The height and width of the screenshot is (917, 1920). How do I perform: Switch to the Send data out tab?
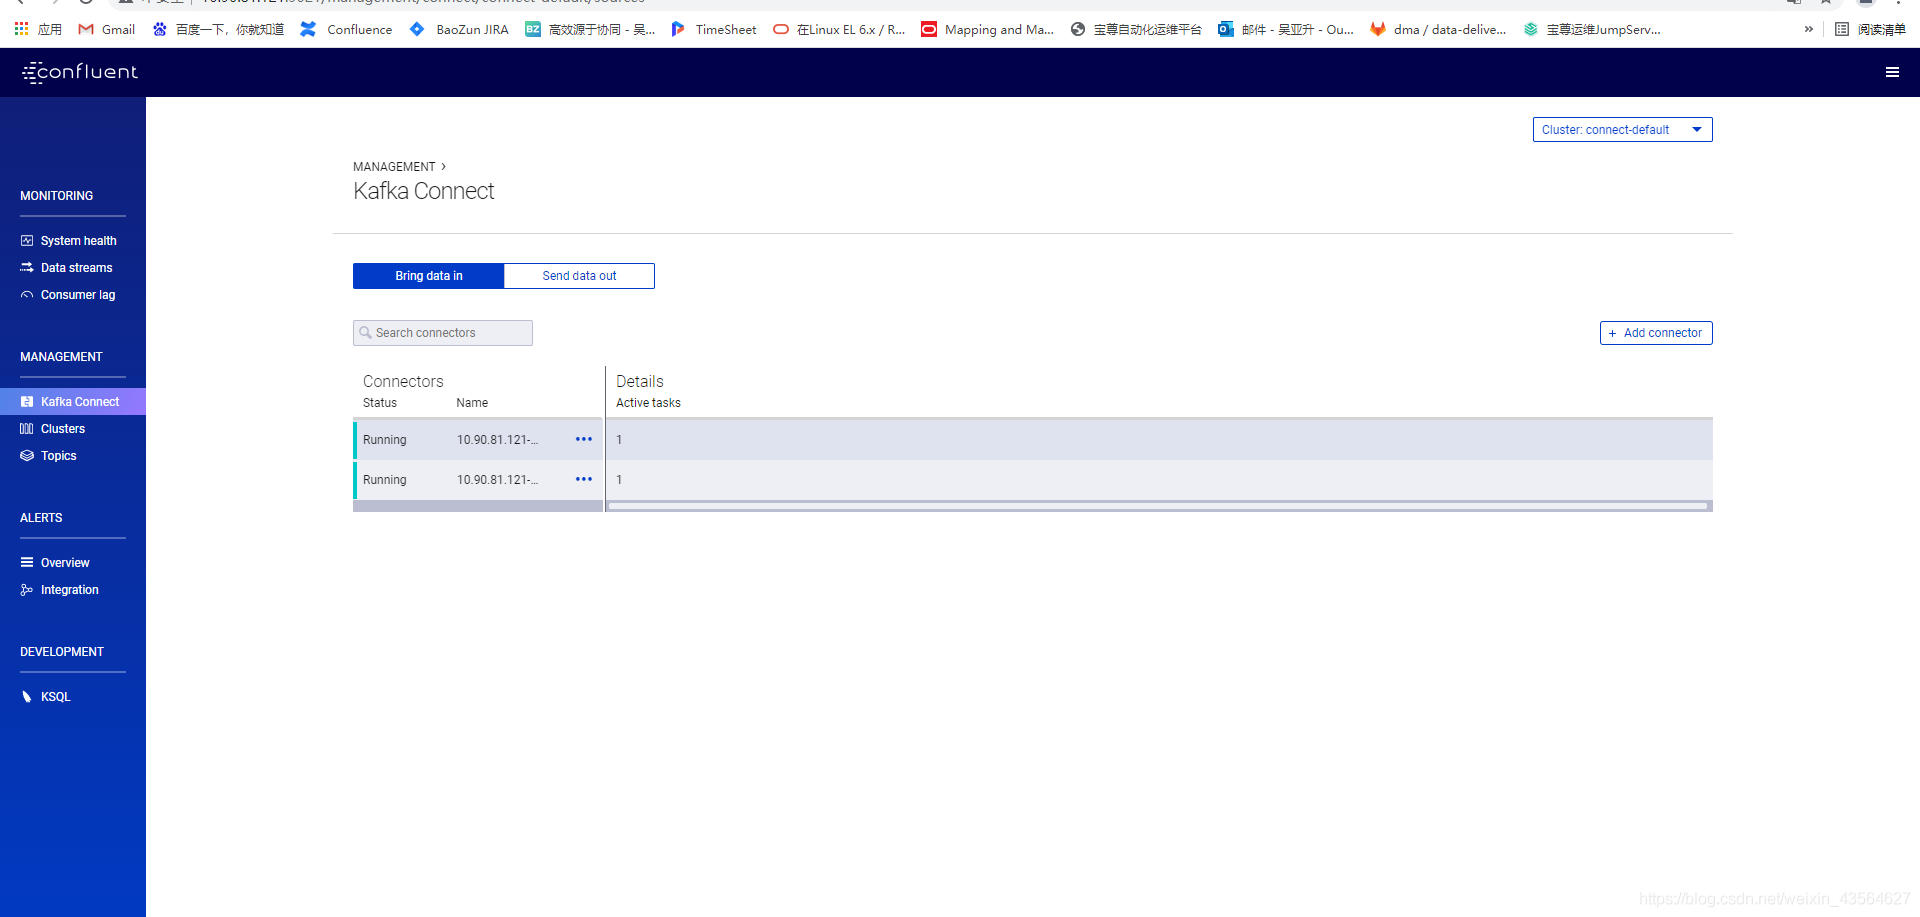coord(579,275)
